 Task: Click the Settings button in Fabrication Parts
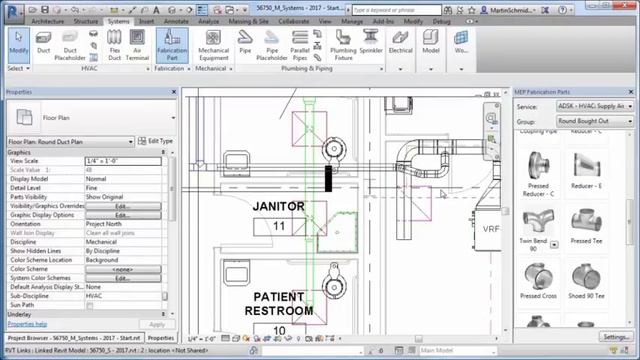tap(616, 337)
